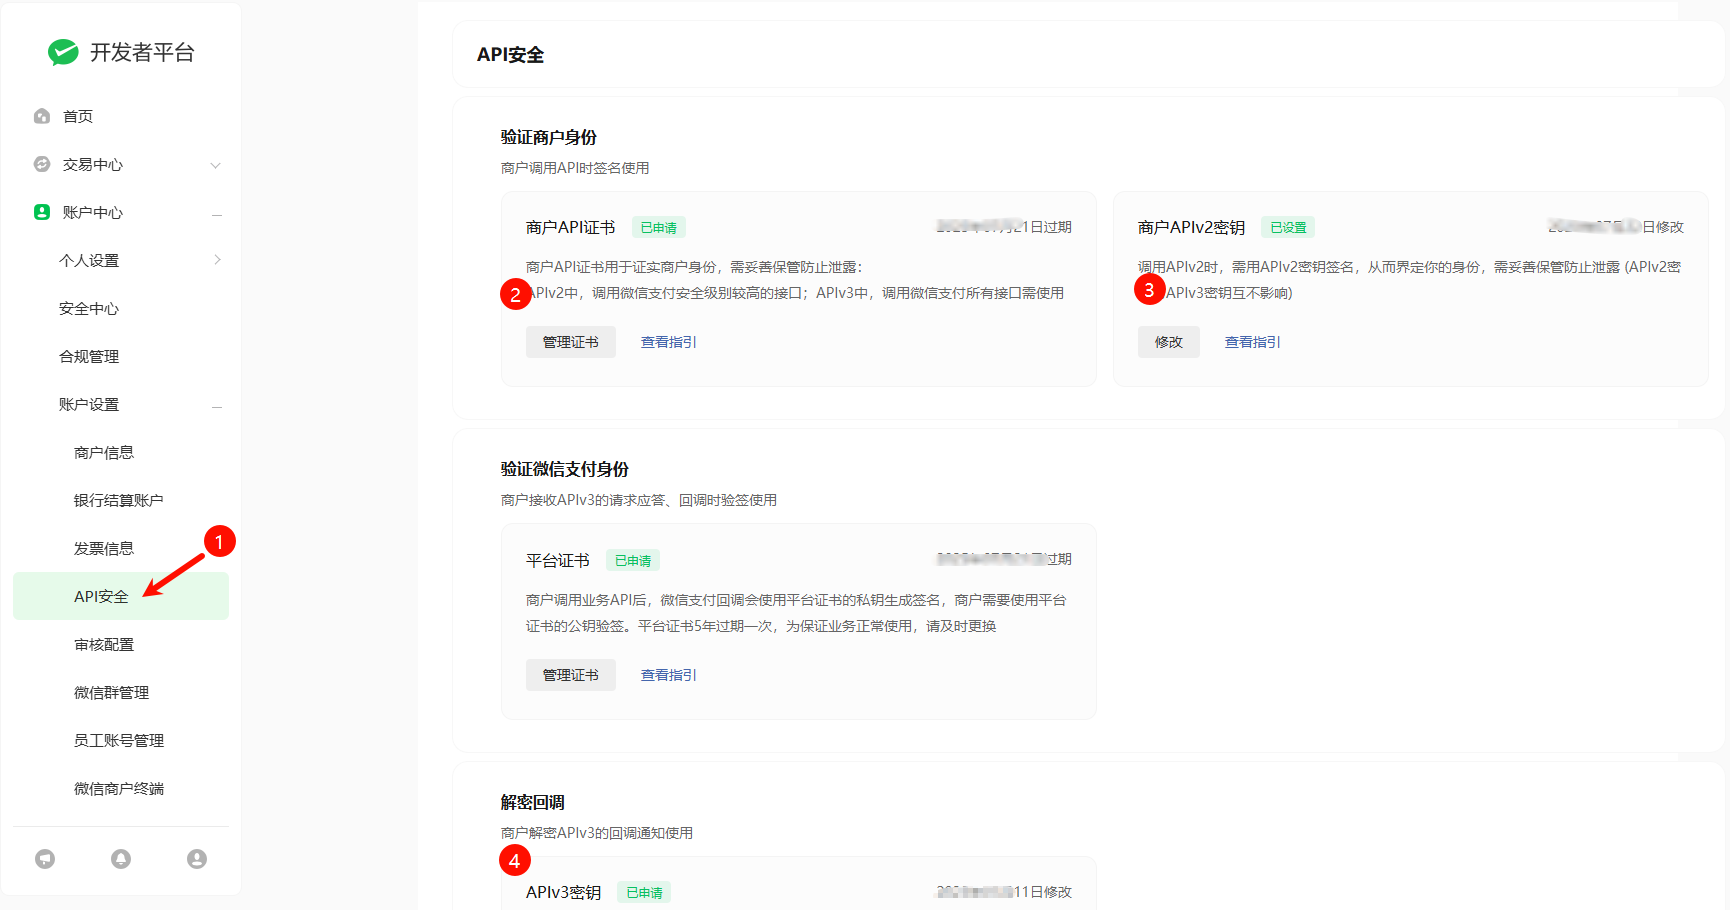Click the 商户API证书 card title

(x=571, y=228)
